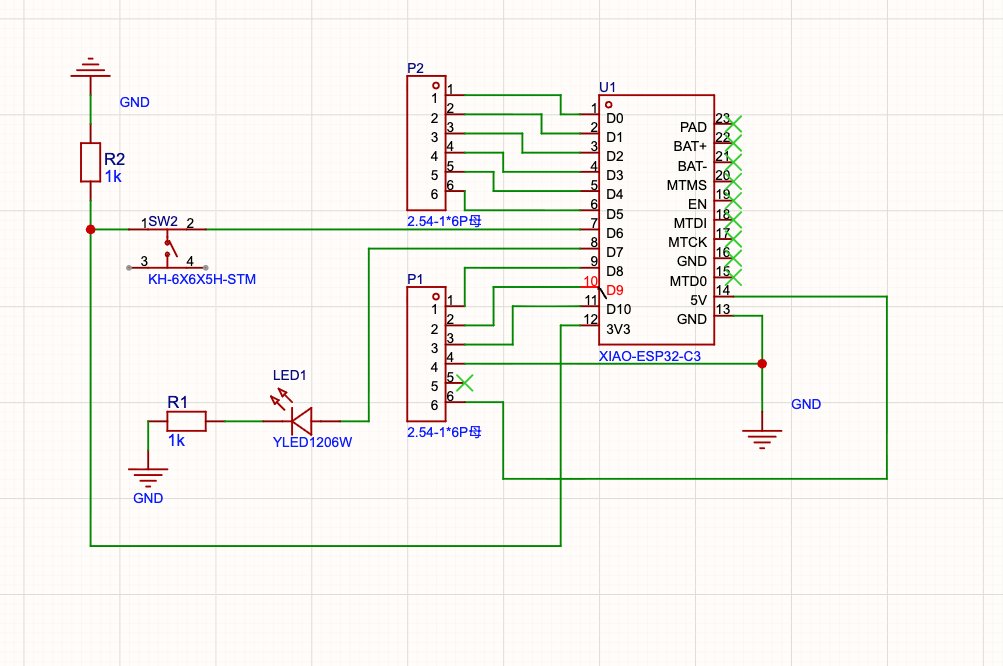Click the D10 pin name on U1
Screen dimensions: 1003x666
coord(619,310)
